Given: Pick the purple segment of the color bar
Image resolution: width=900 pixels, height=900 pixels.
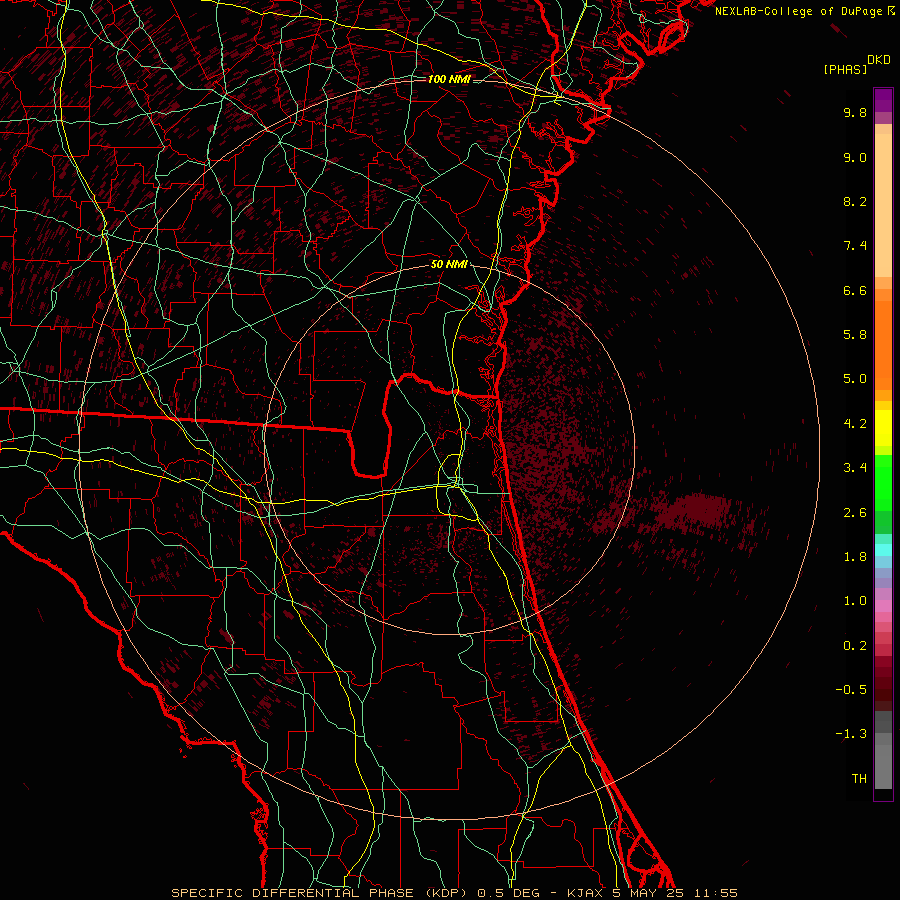Looking at the screenshot, I should pyautogui.click(x=883, y=100).
